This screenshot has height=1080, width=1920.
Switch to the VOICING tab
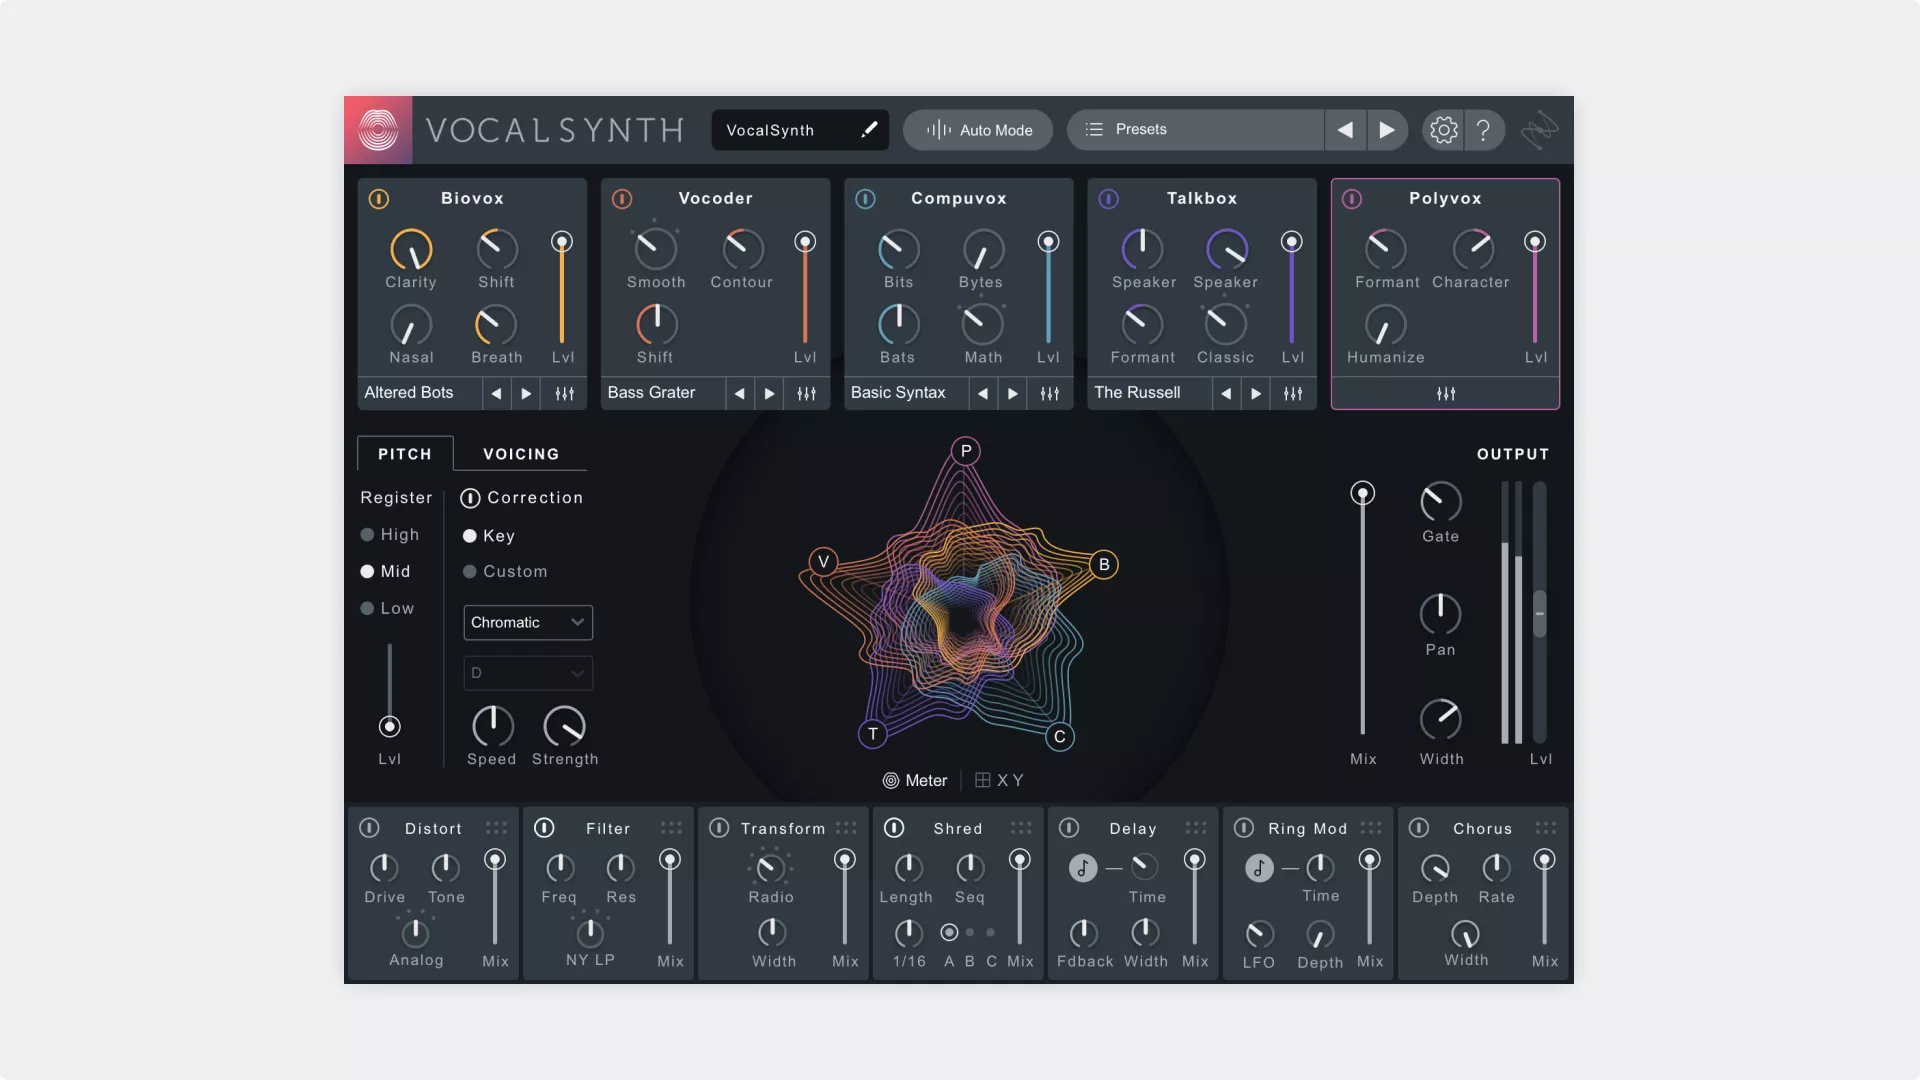[x=521, y=454]
